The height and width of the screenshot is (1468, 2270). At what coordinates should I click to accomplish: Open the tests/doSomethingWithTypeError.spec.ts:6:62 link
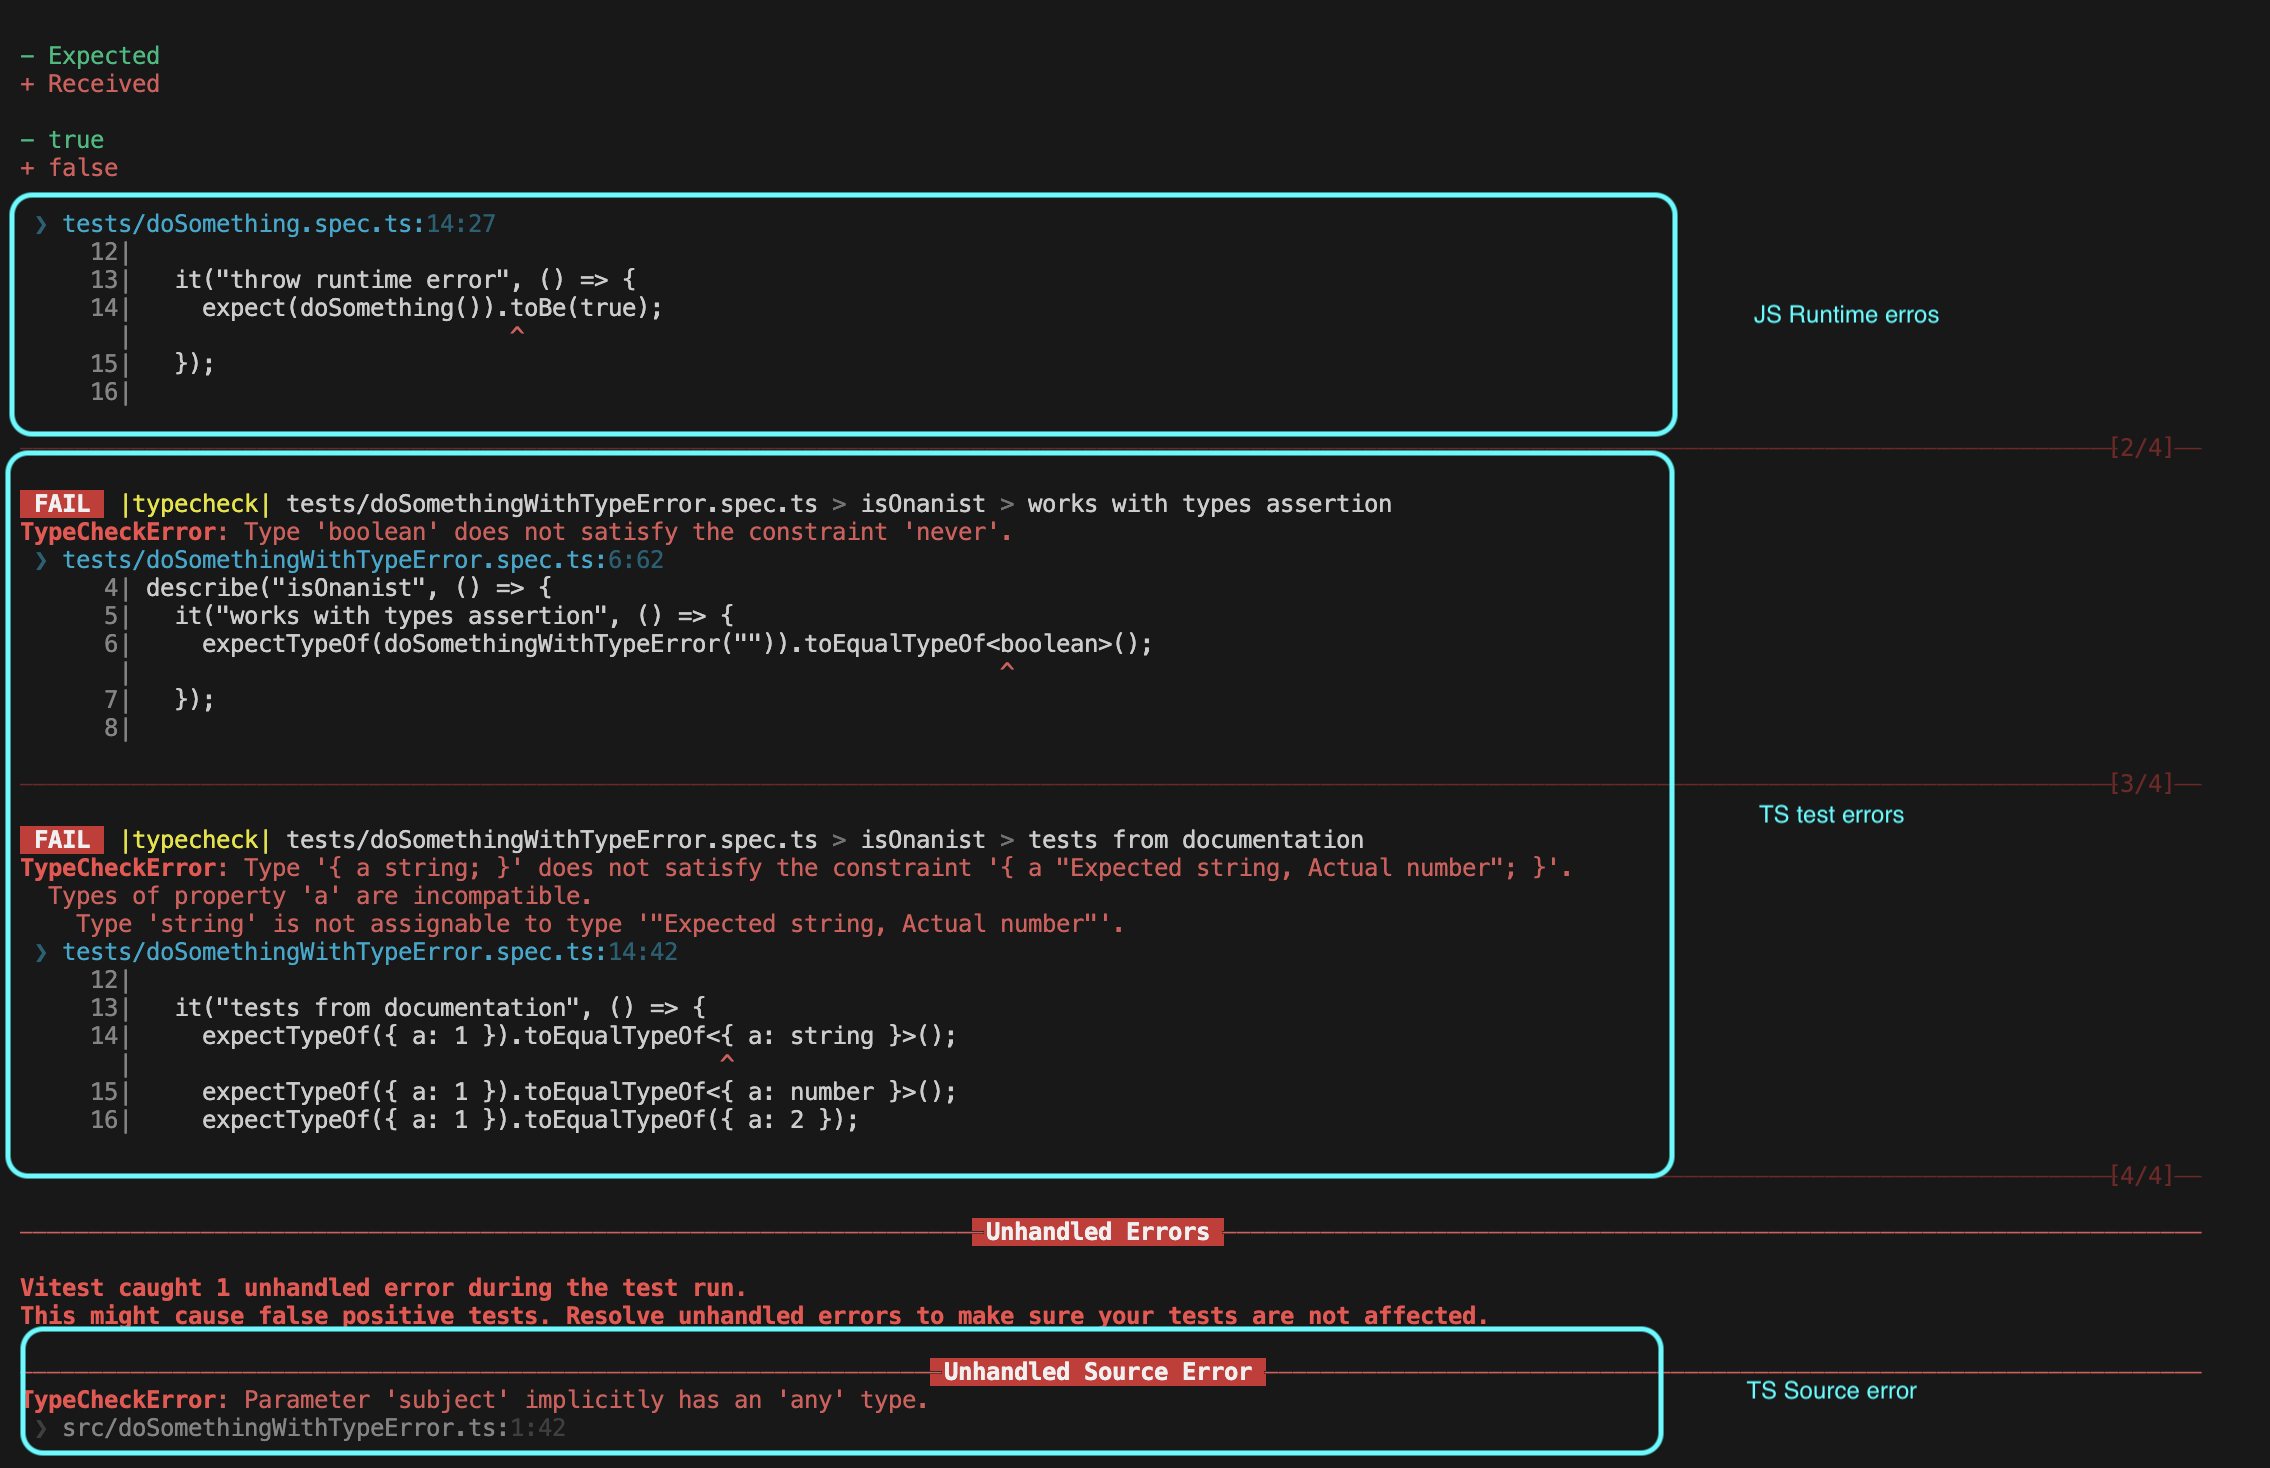[362, 560]
